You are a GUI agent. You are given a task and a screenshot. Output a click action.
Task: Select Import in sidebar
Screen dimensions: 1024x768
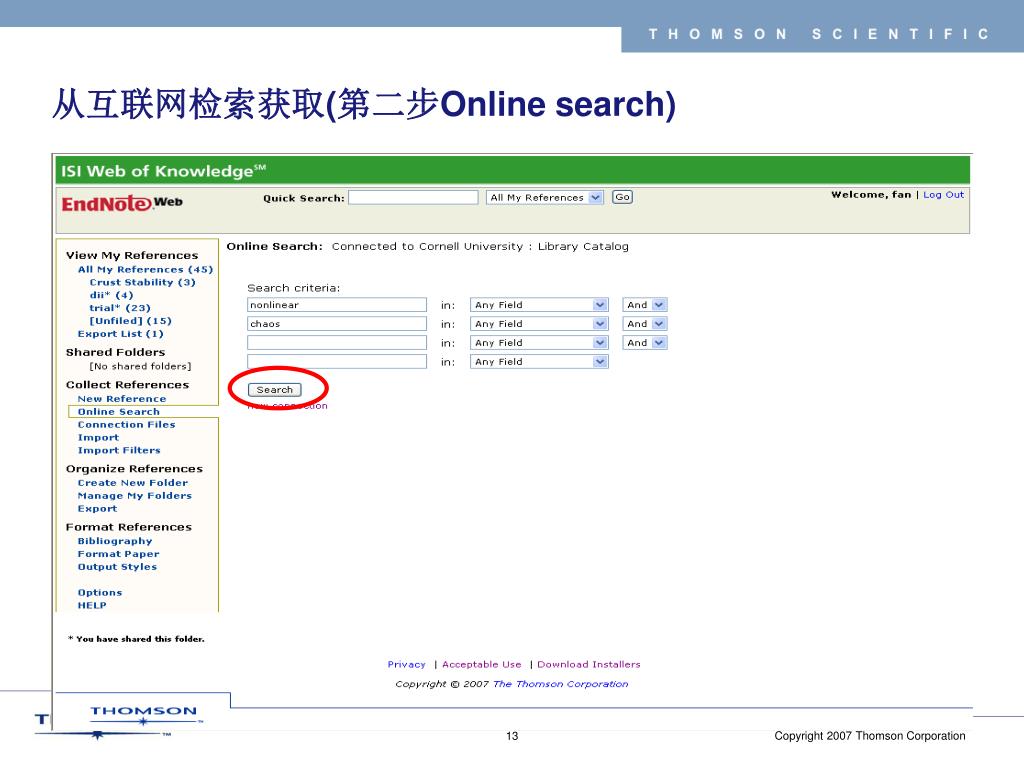tap(98, 438)
